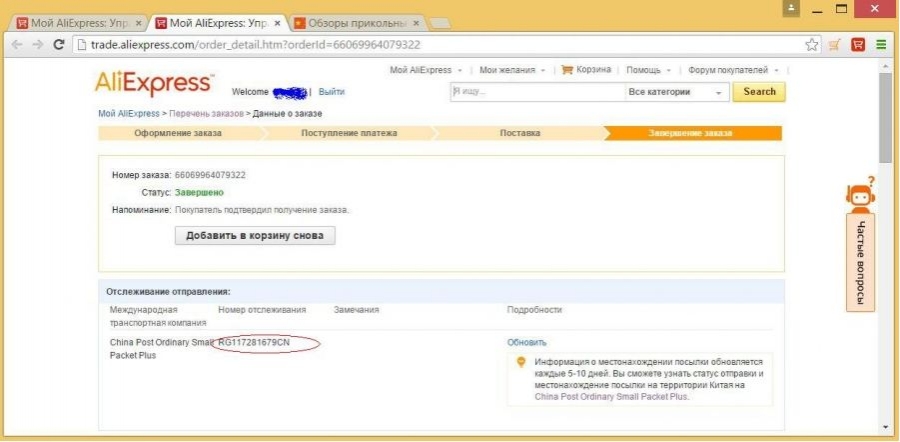The height and width of the screenshot is (442, 900).
Task: Open the shopping cart extension icon
Action: (835, 45)
